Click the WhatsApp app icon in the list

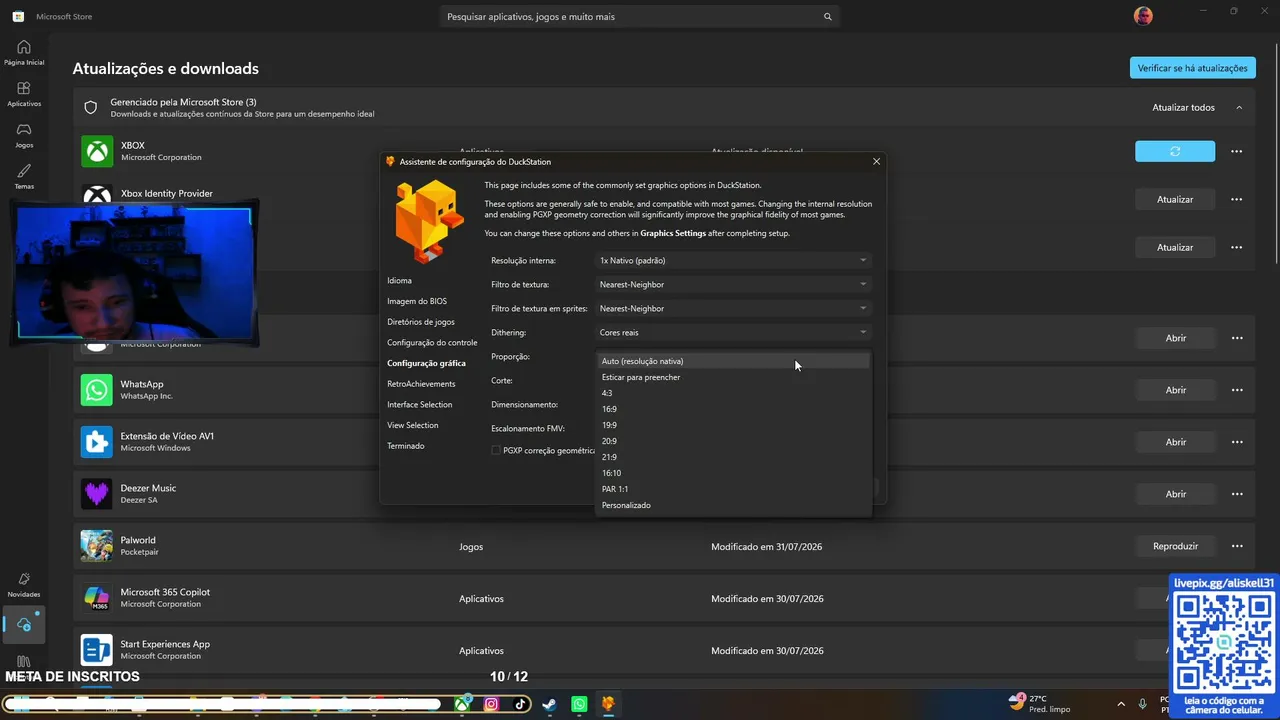pos(97,390)
